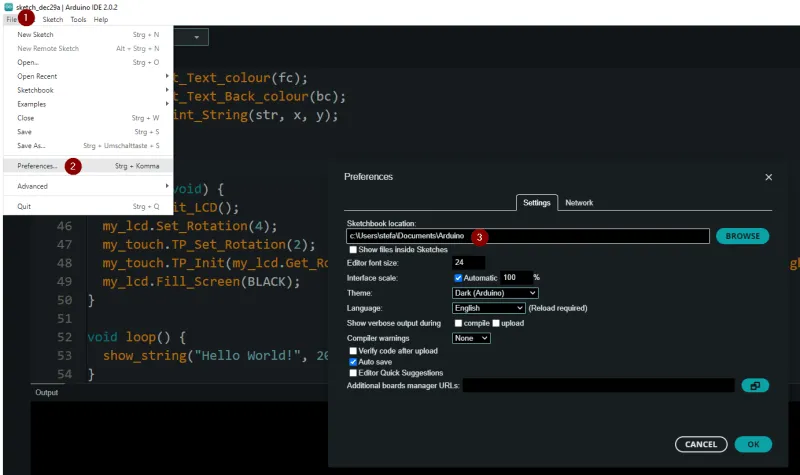The width and height of the screenshot is (800, 475).
Task: Expand Open Recent submenu
Action: 88,76
